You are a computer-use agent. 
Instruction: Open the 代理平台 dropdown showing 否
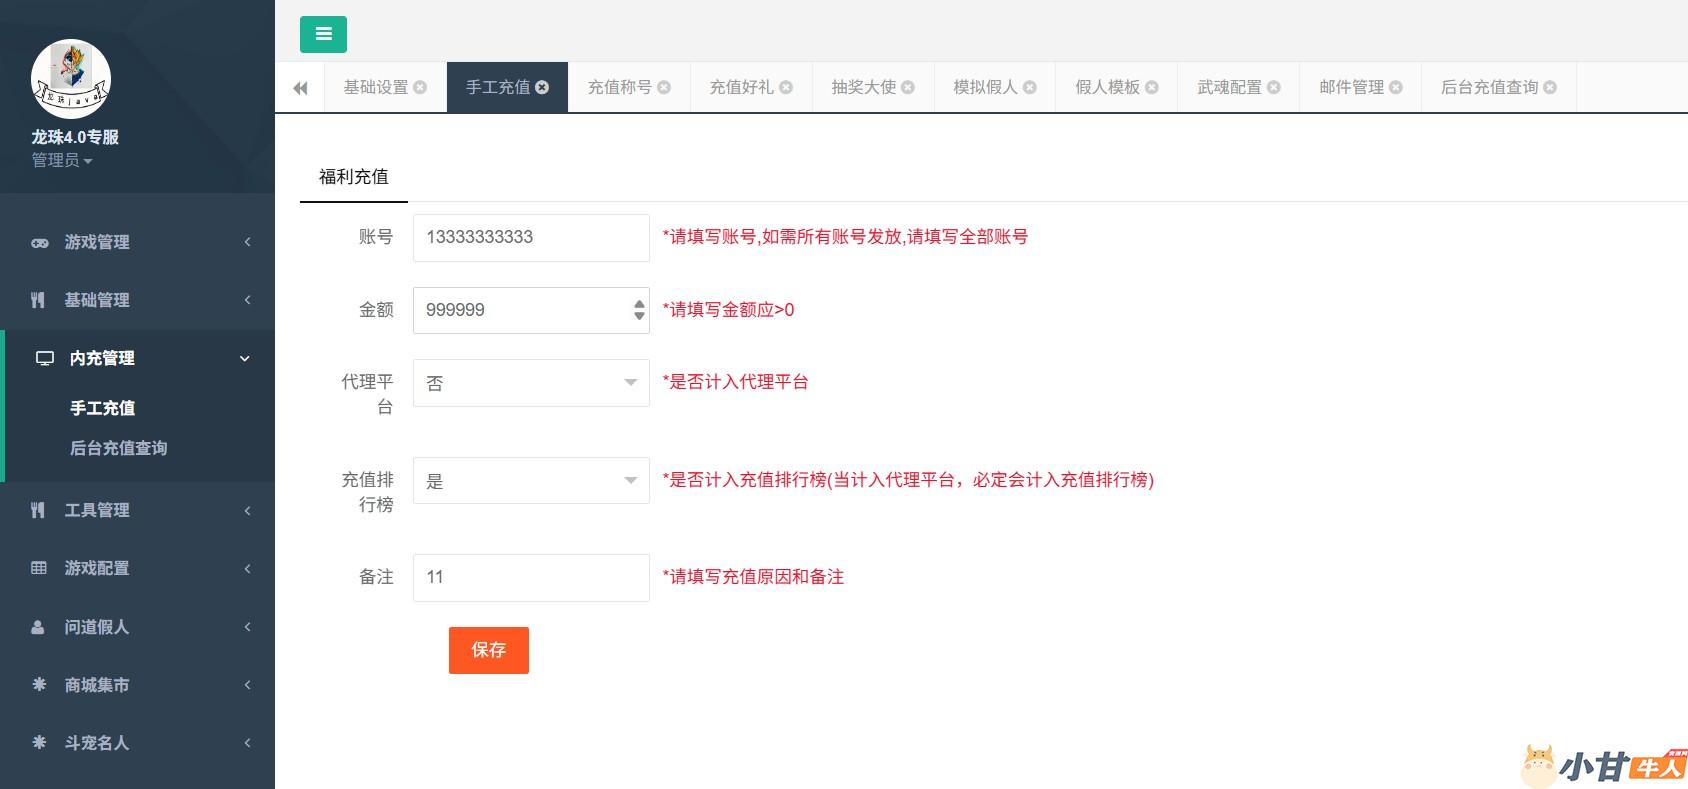pos(531,383)
